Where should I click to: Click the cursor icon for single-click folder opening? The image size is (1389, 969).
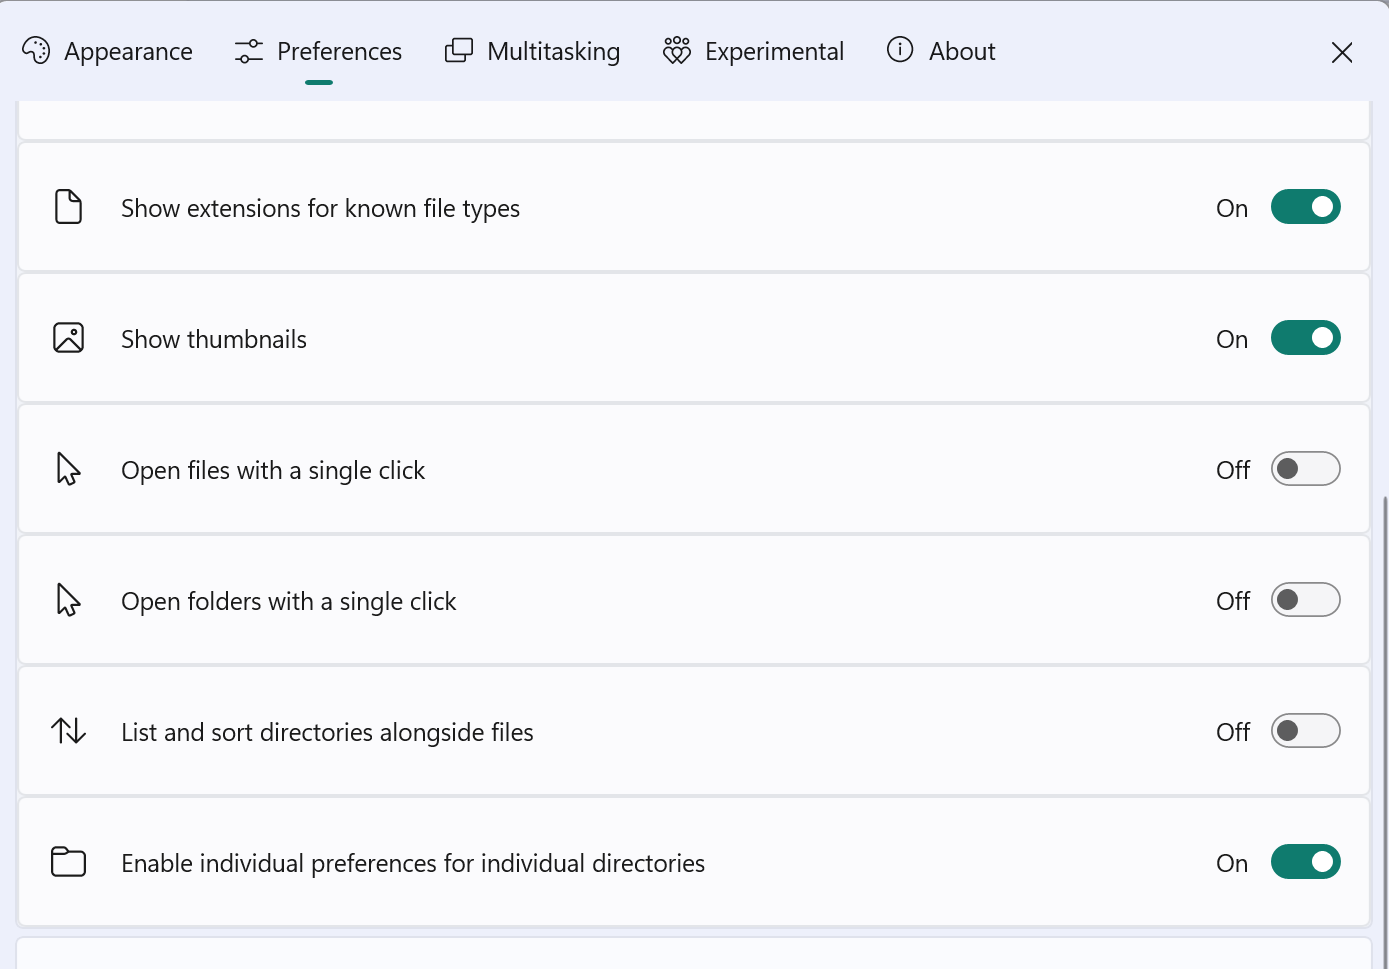68,600
